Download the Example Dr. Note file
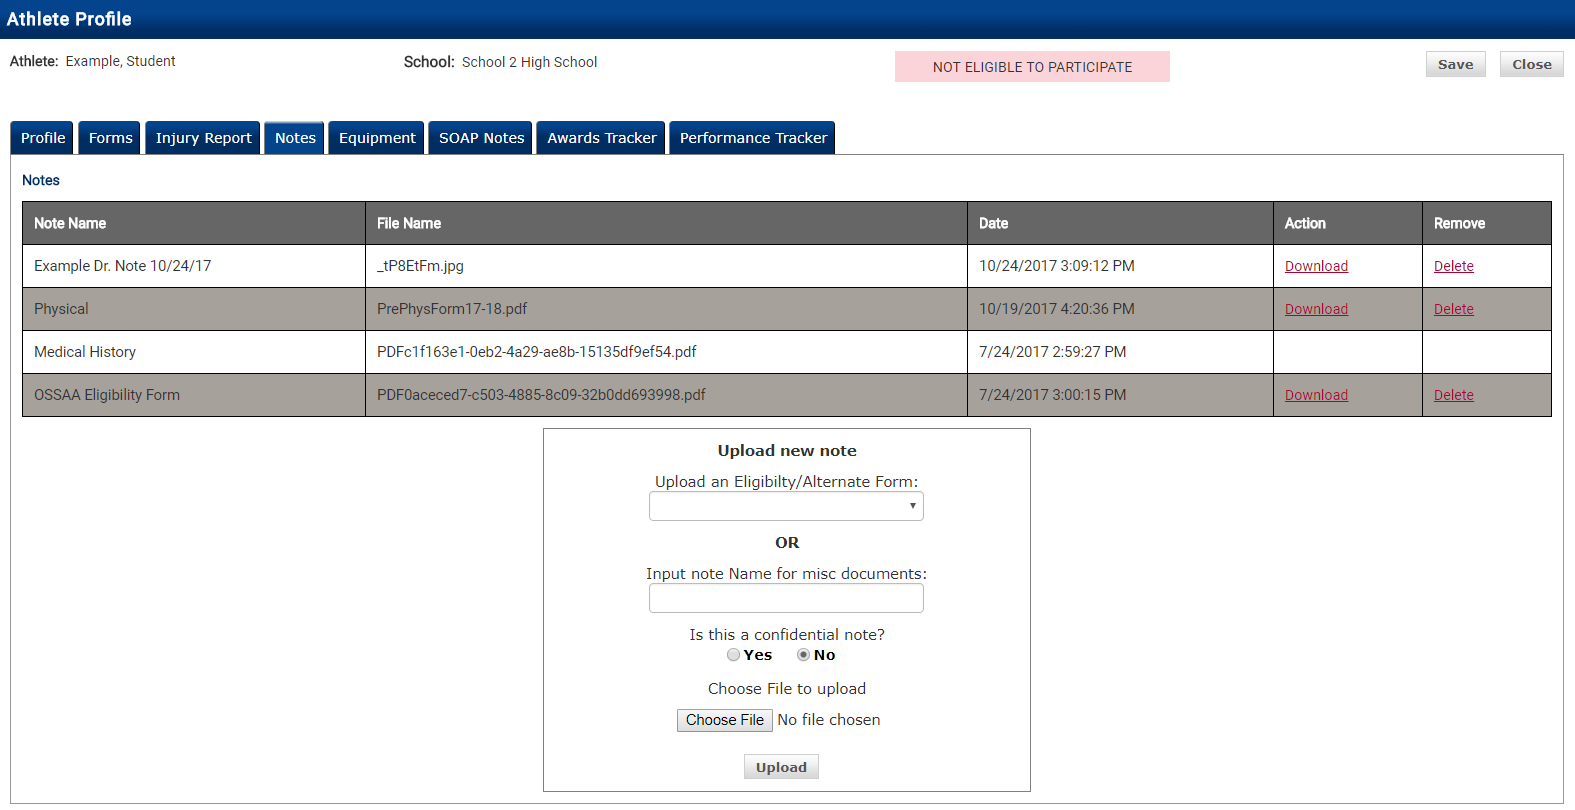The image size is (1575, 810). (x=1316, y=266)
